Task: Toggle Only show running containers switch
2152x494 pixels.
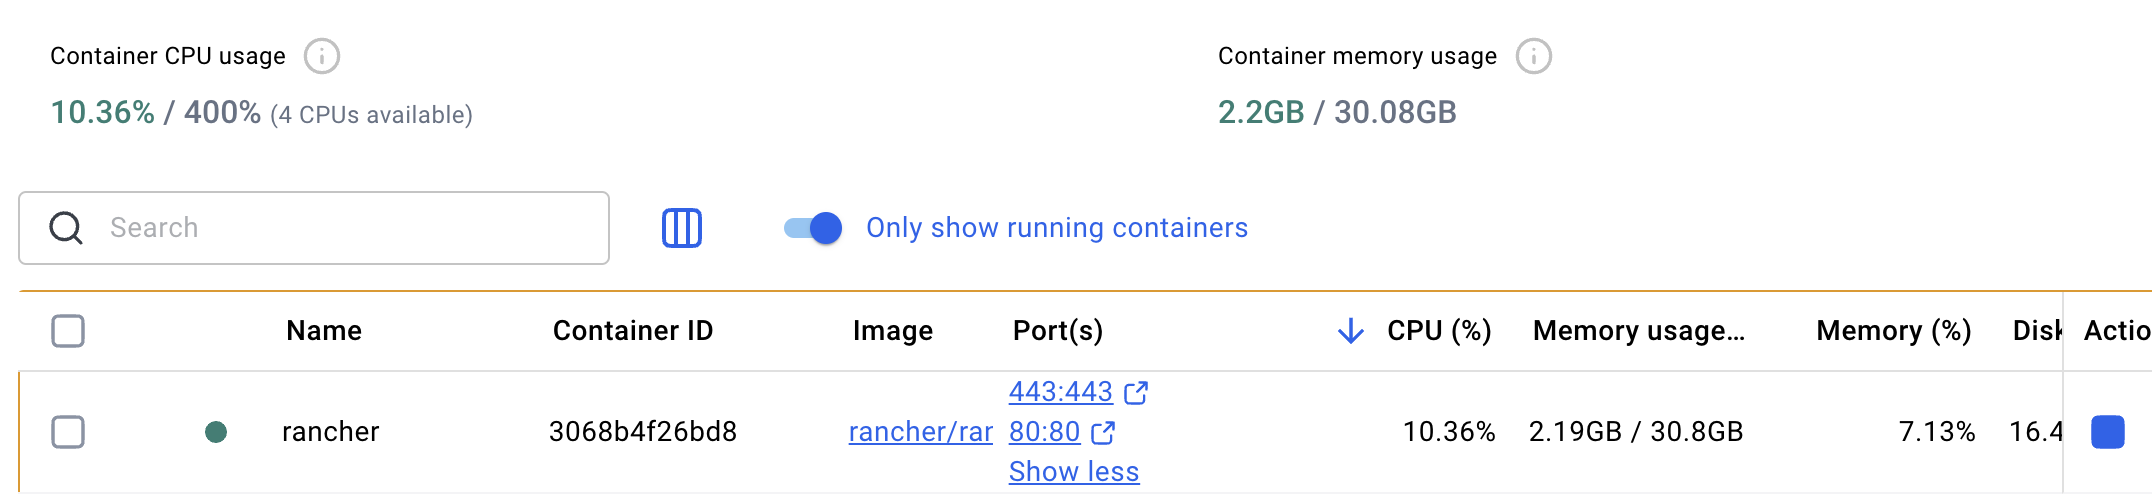Action: 813,228
